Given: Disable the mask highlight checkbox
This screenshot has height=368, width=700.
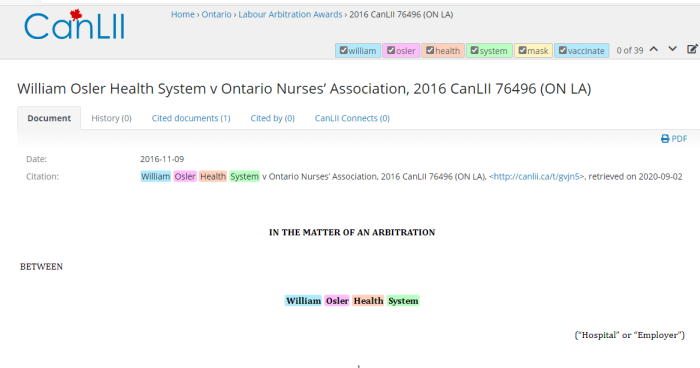Looking at the screenshot, I should point(522,50).
